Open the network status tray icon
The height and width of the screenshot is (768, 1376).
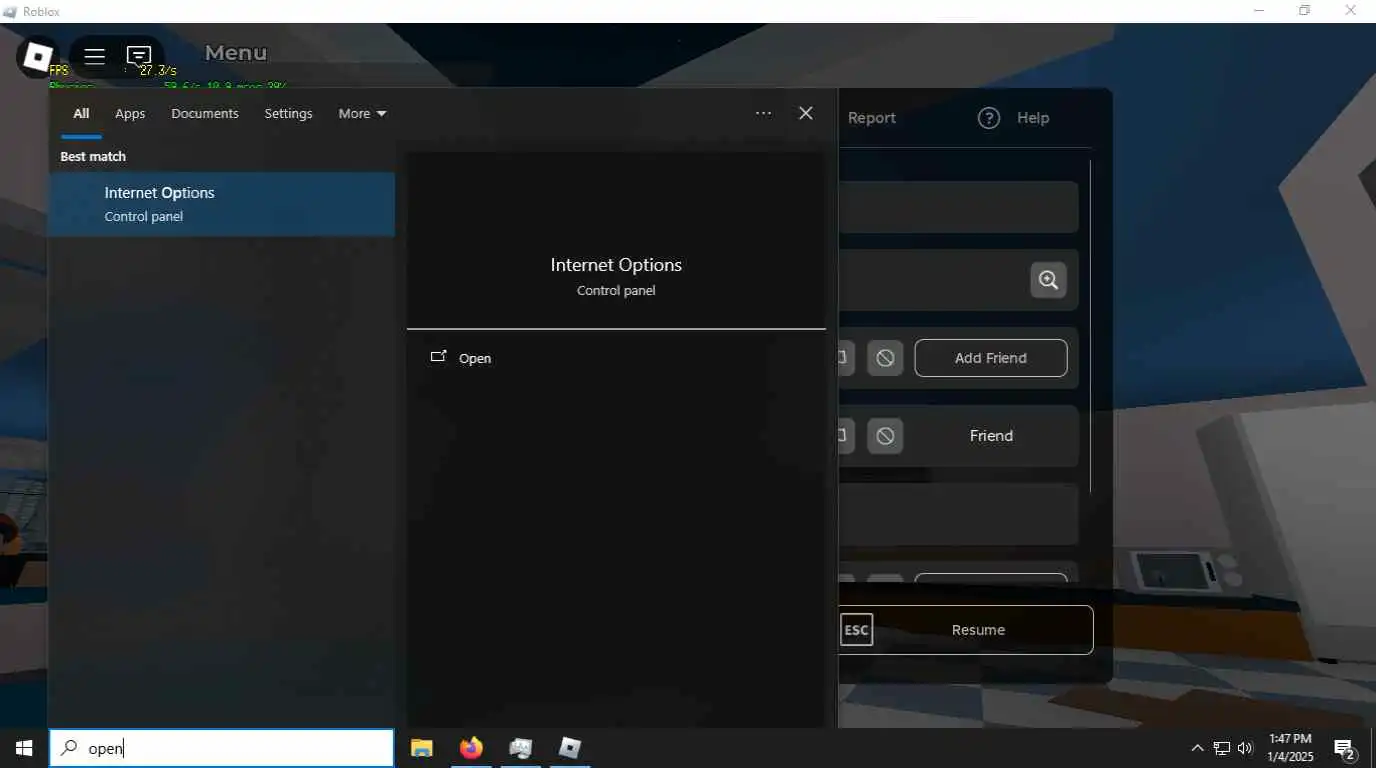1222,748
